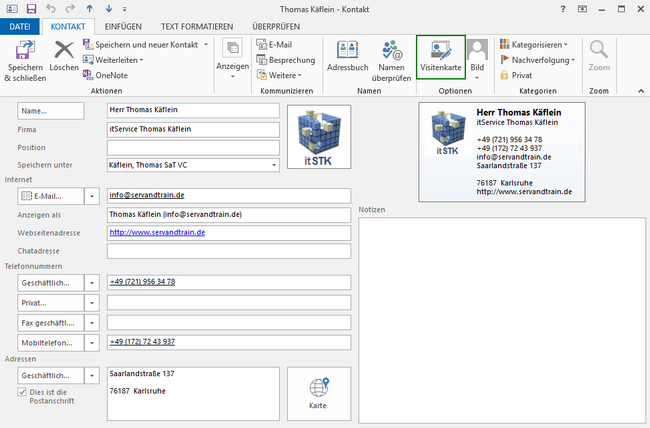Switch to the TEXT FORMATIEREN tab
Screen dimensions: 650x428
tap(197, 26)
